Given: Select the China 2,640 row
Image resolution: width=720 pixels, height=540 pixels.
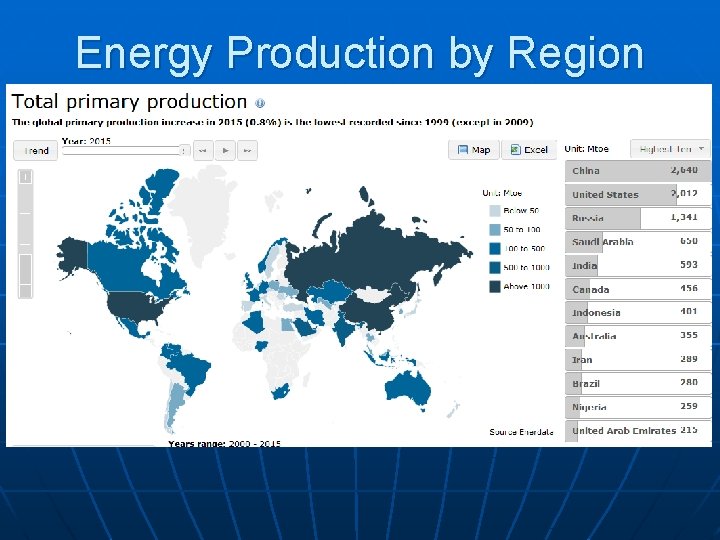Looking at the screenshot, I should pos(638,171).
